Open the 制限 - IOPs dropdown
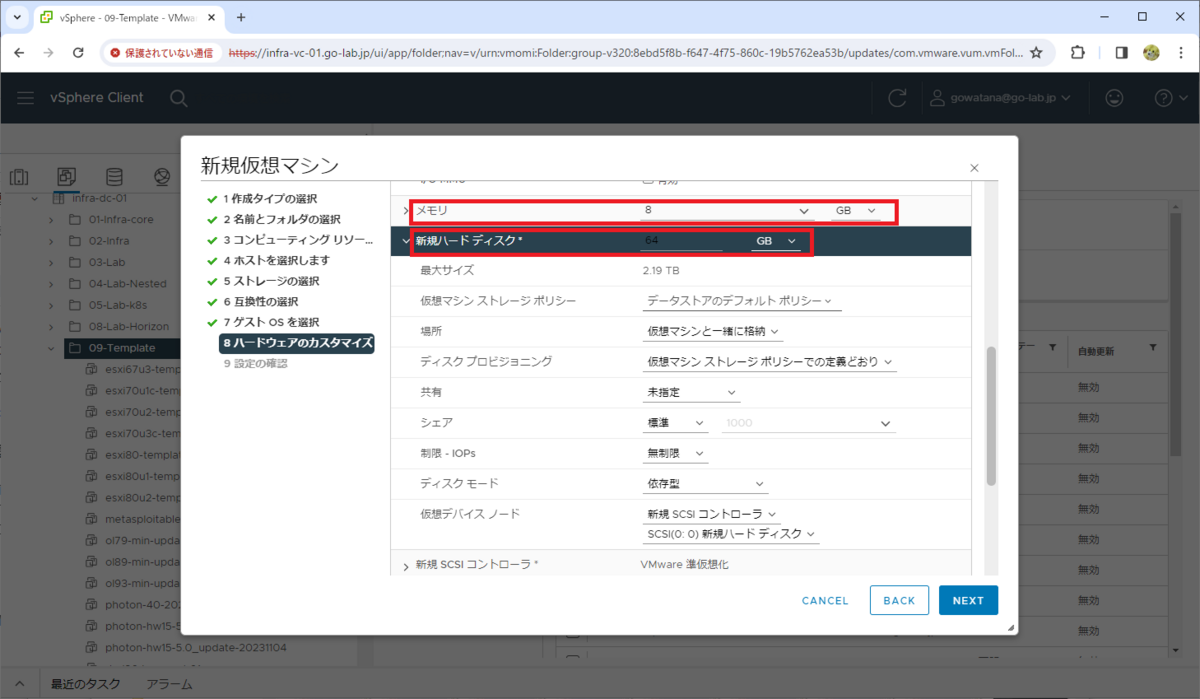The width and height of the screenshot is (1200, 699). pos(675,454)
